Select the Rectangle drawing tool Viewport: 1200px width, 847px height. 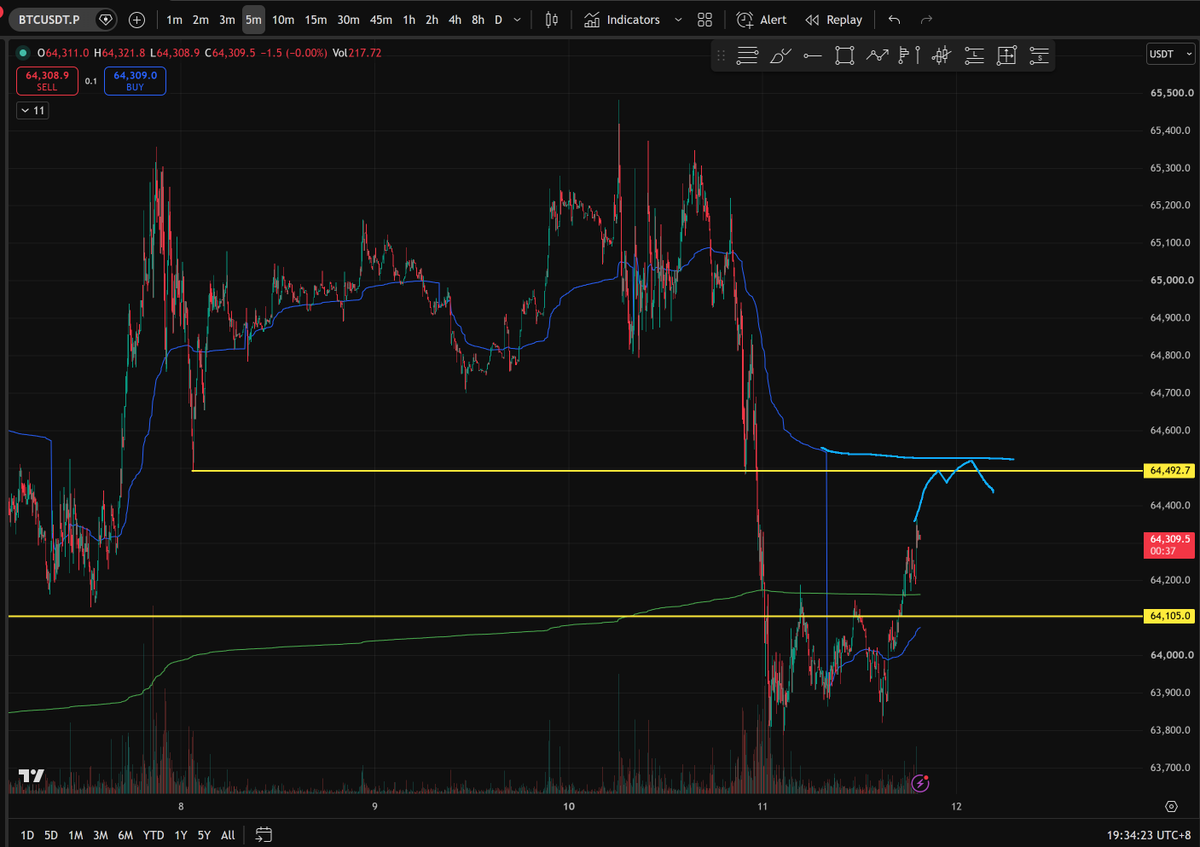point(844,56)
